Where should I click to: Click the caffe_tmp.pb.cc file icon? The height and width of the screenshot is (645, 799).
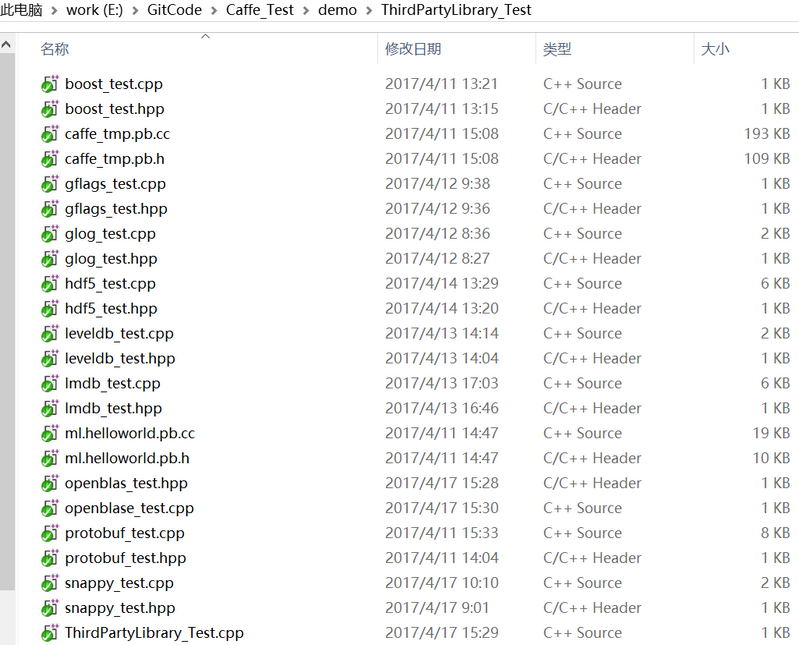coord(49,134)
